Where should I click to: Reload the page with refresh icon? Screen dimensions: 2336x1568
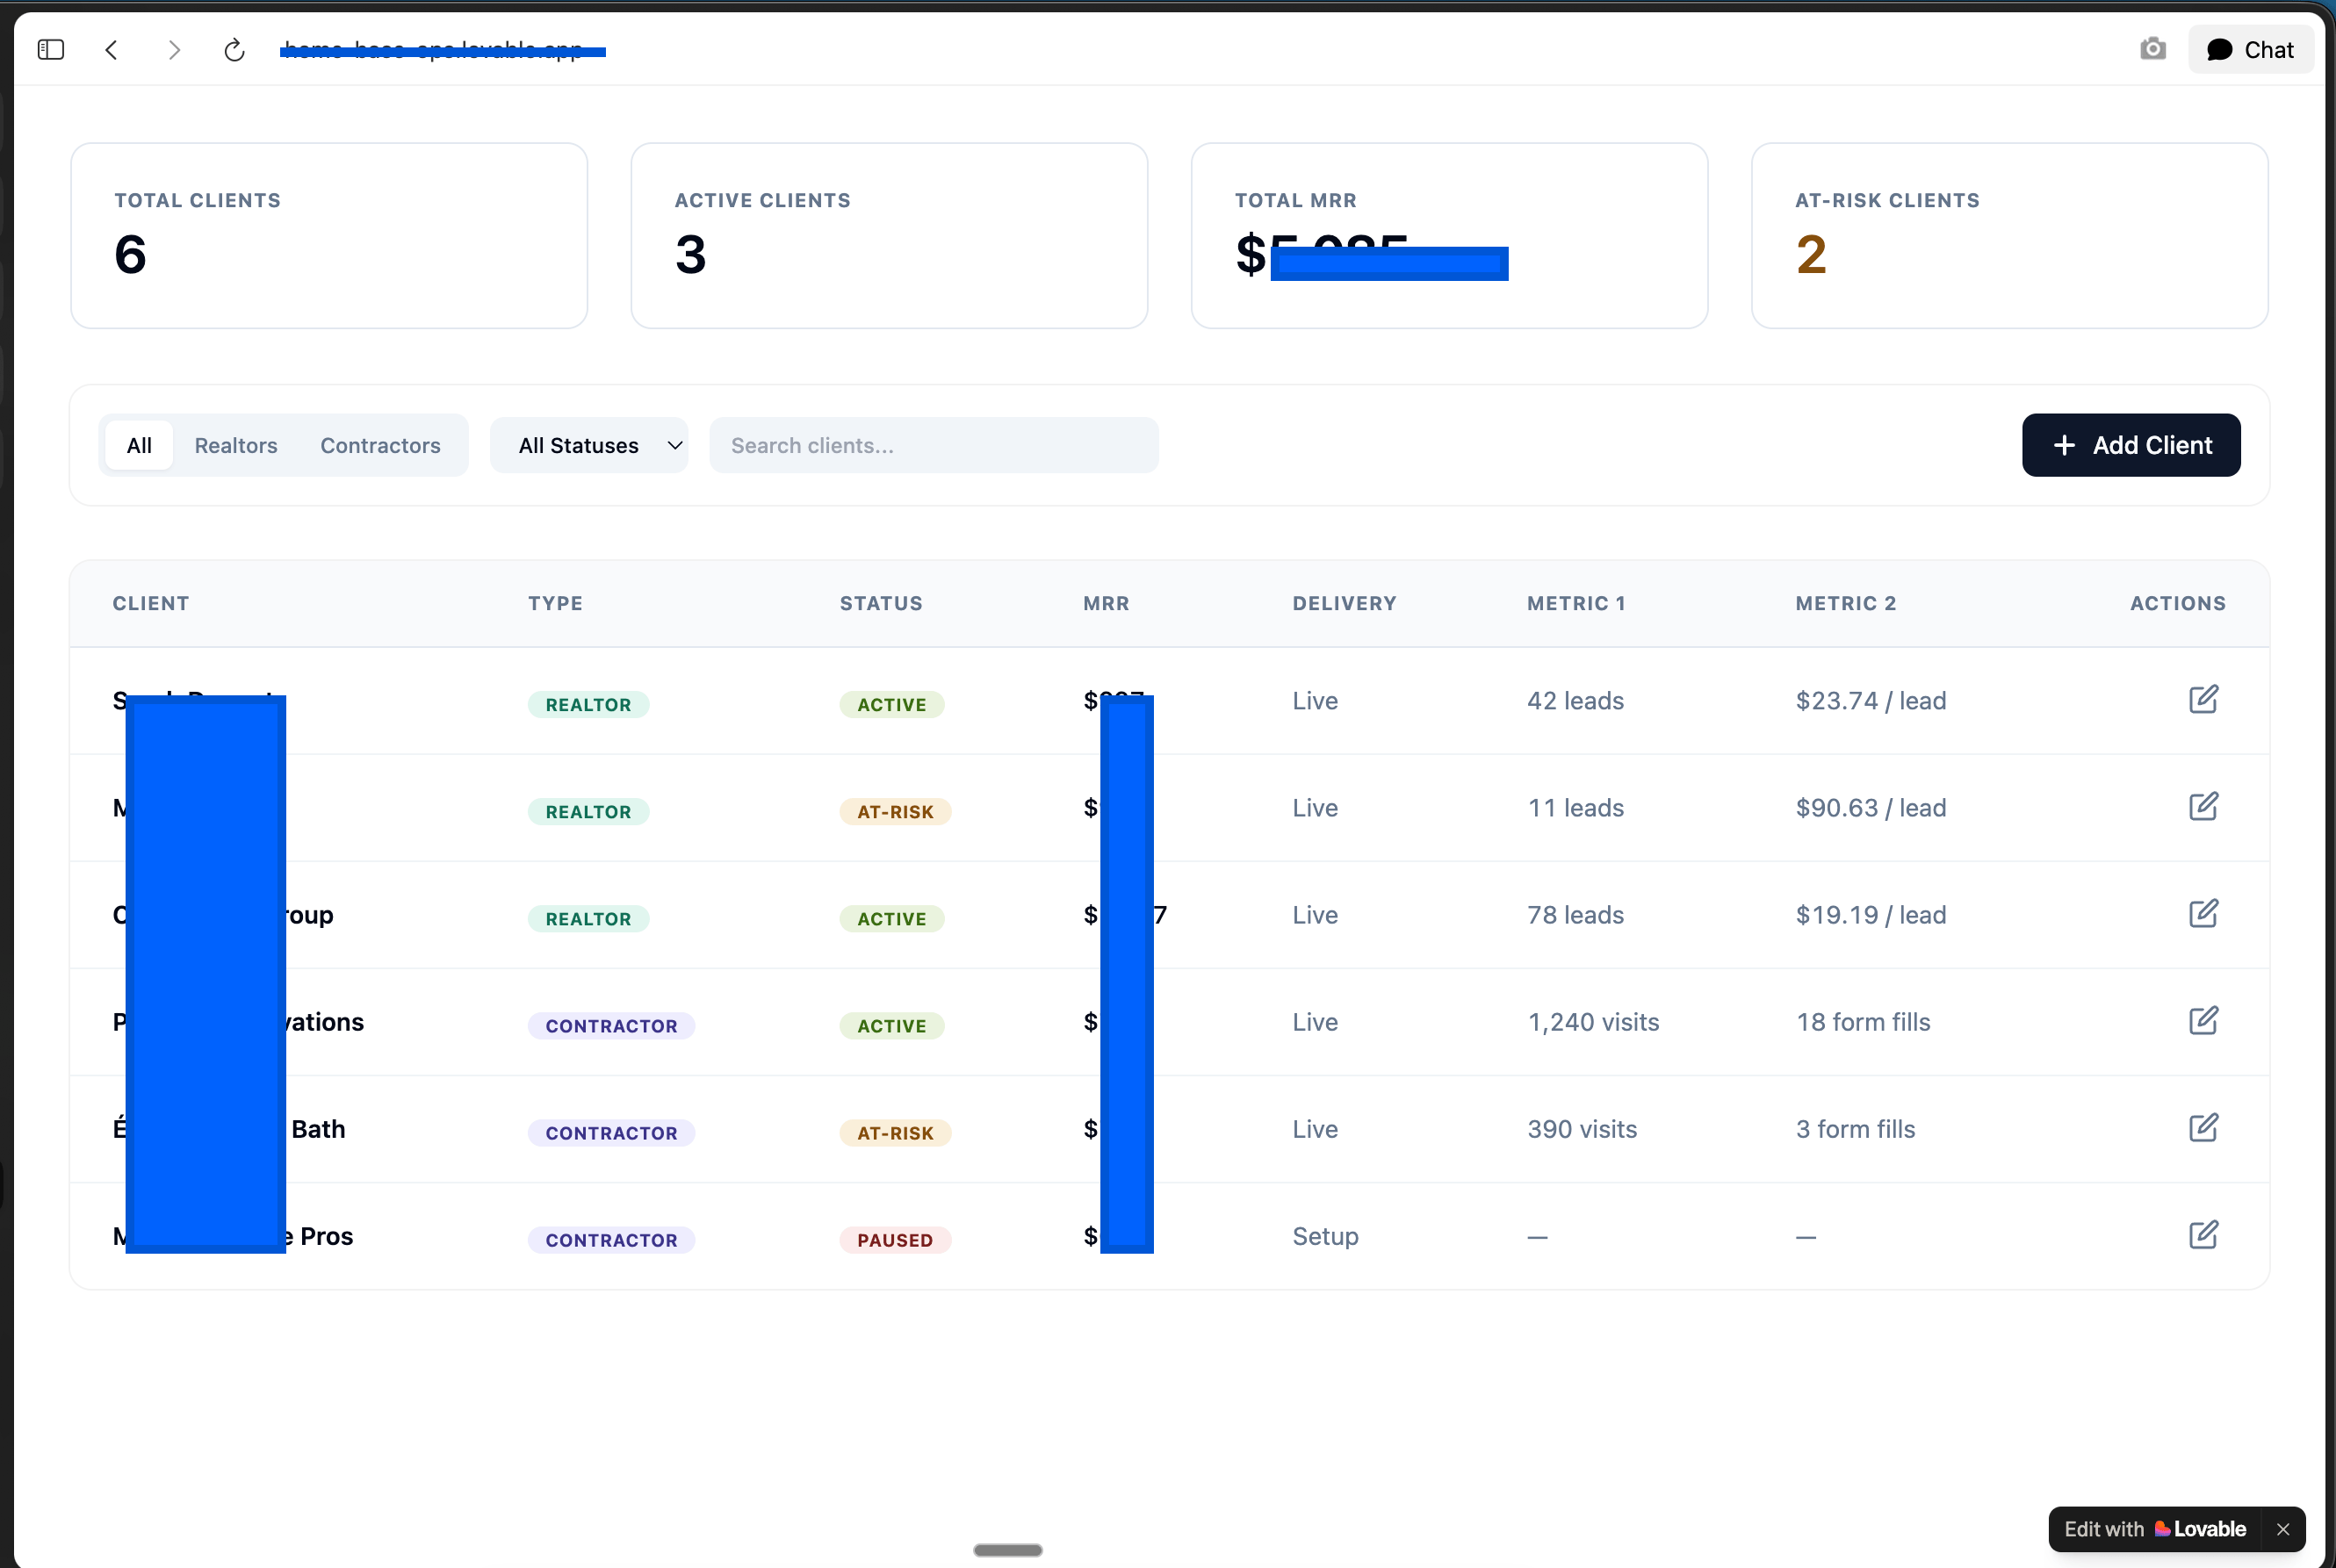pos(234,49)
